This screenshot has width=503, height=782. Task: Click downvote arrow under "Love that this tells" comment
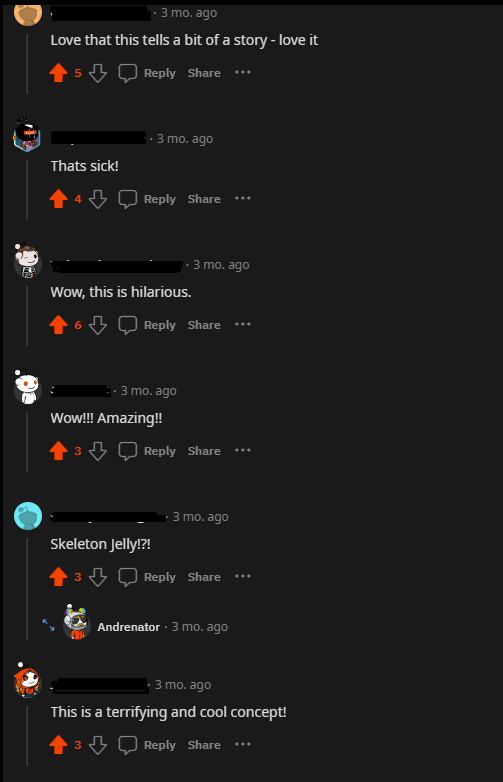point(98,73)
